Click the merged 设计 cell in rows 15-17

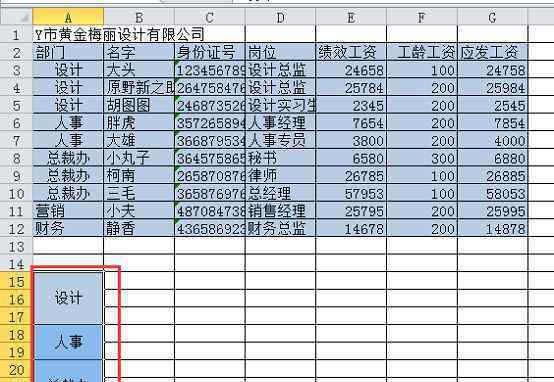pyautogui.click(x=68, y=298)
